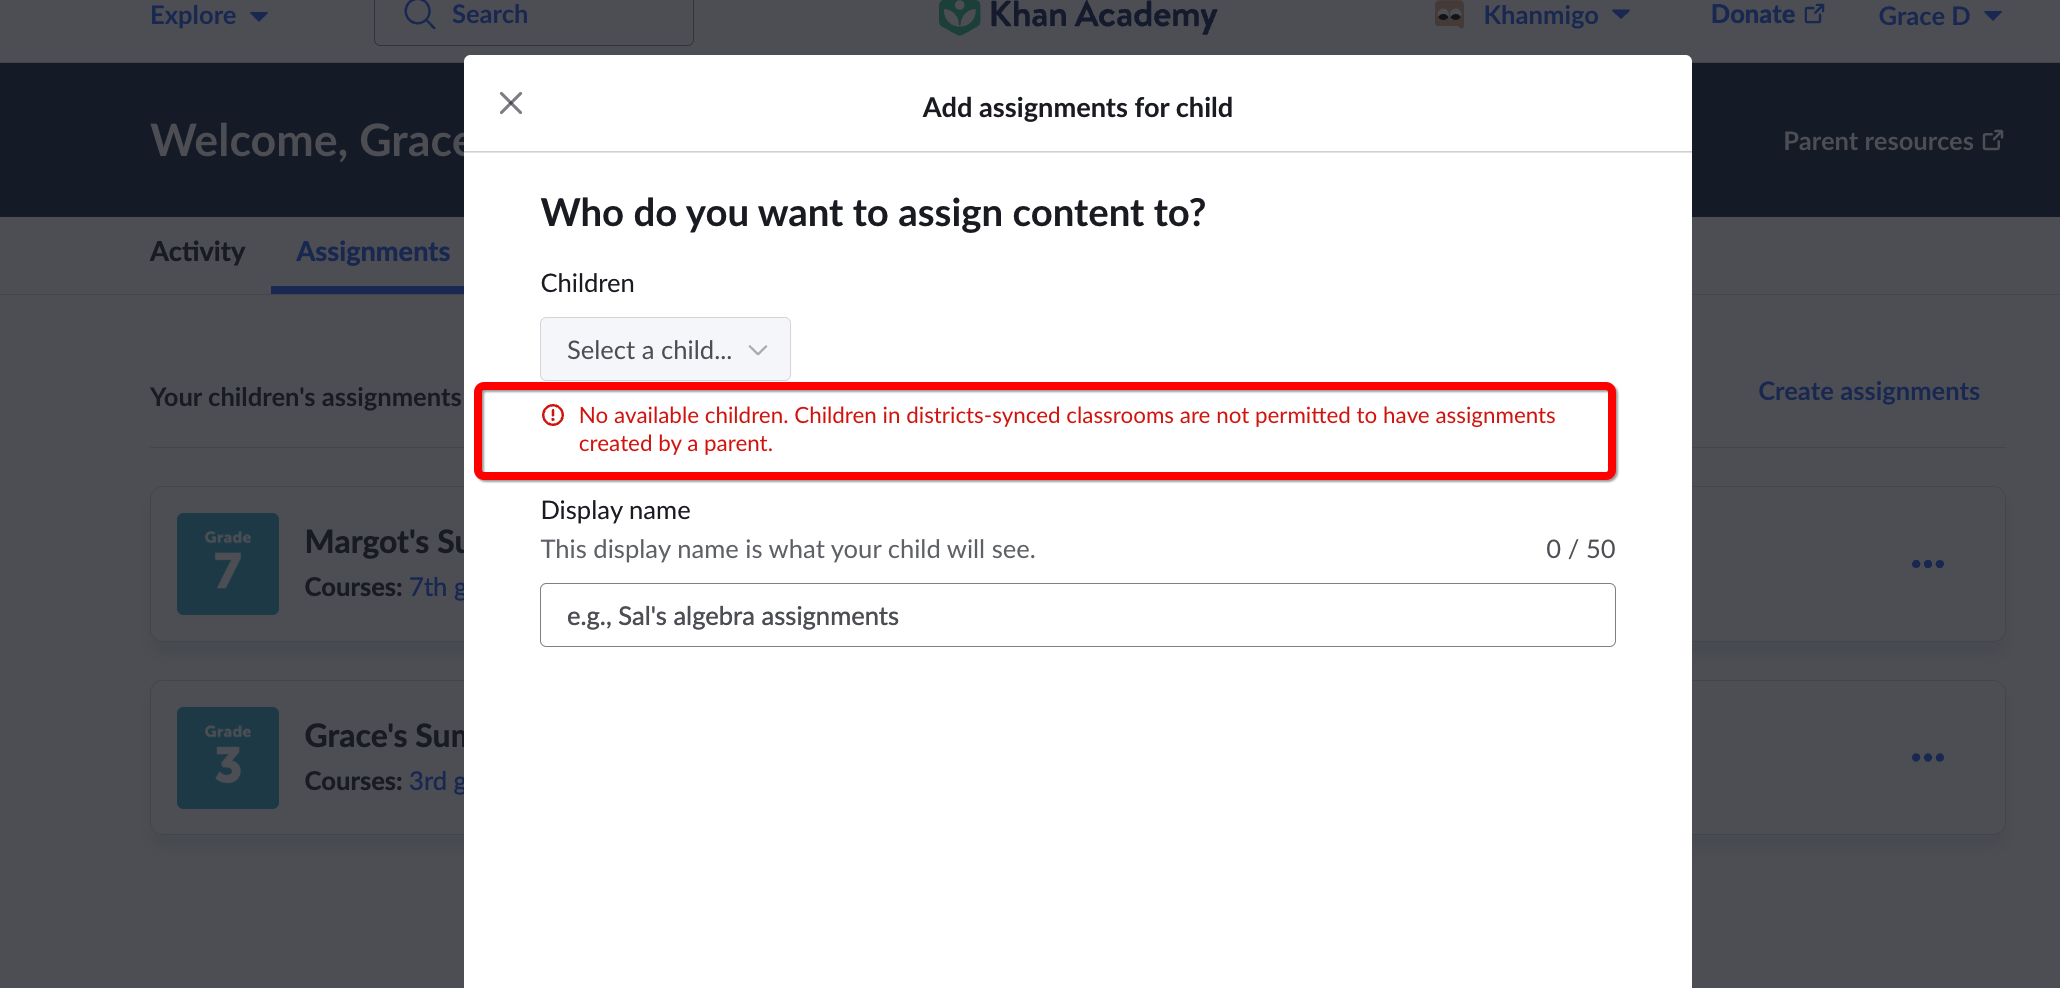The width and height of the screenshot is (2060, 988).
Task: Open the Donate link
Action: (x=1767, y=15)
